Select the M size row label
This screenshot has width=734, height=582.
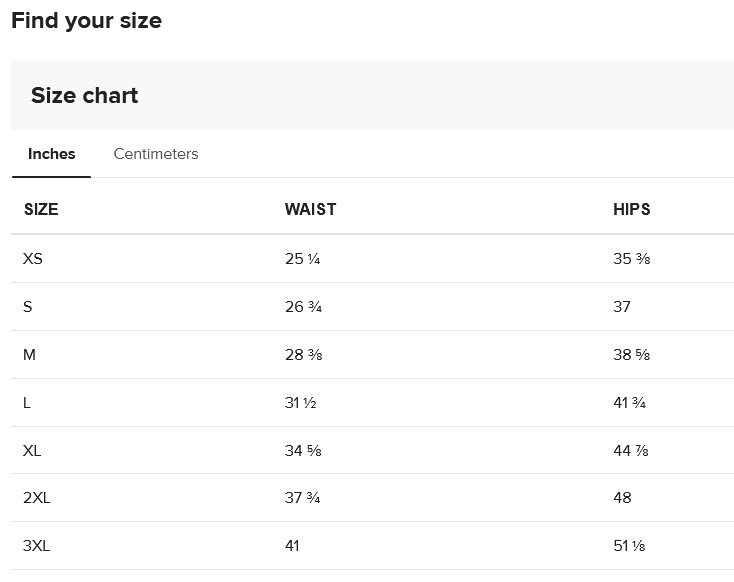(29, 355)
